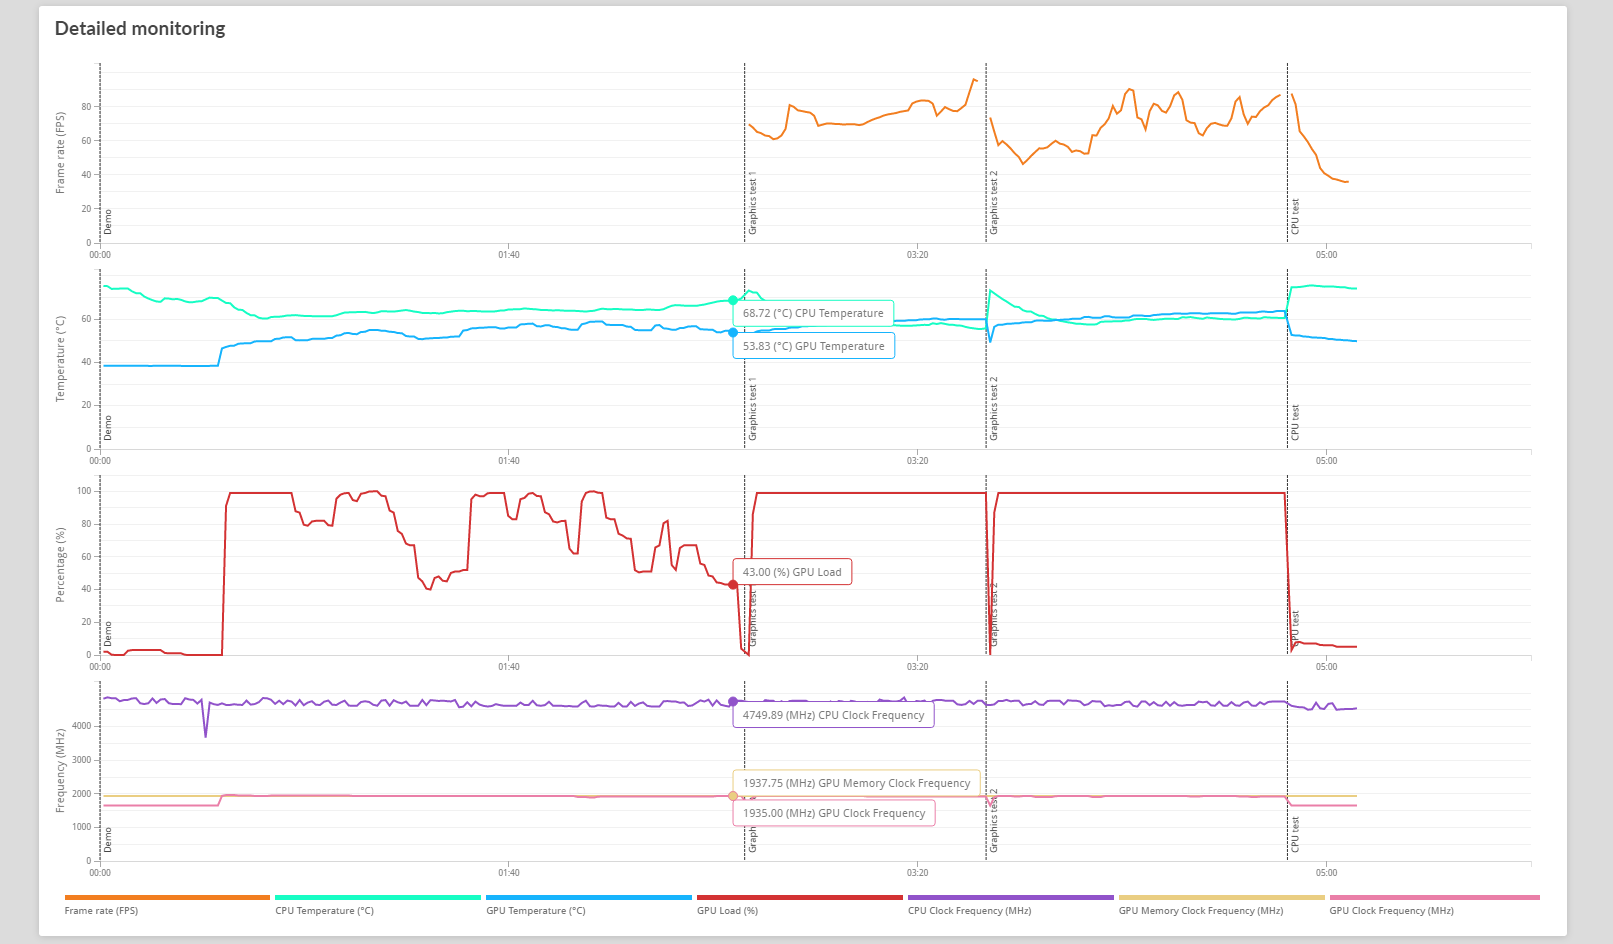This screenshot has width=1613, height=944.
Task: Click CPU test marker in frequency chart
Action: pyautogui.click(x=1295, y=834)
